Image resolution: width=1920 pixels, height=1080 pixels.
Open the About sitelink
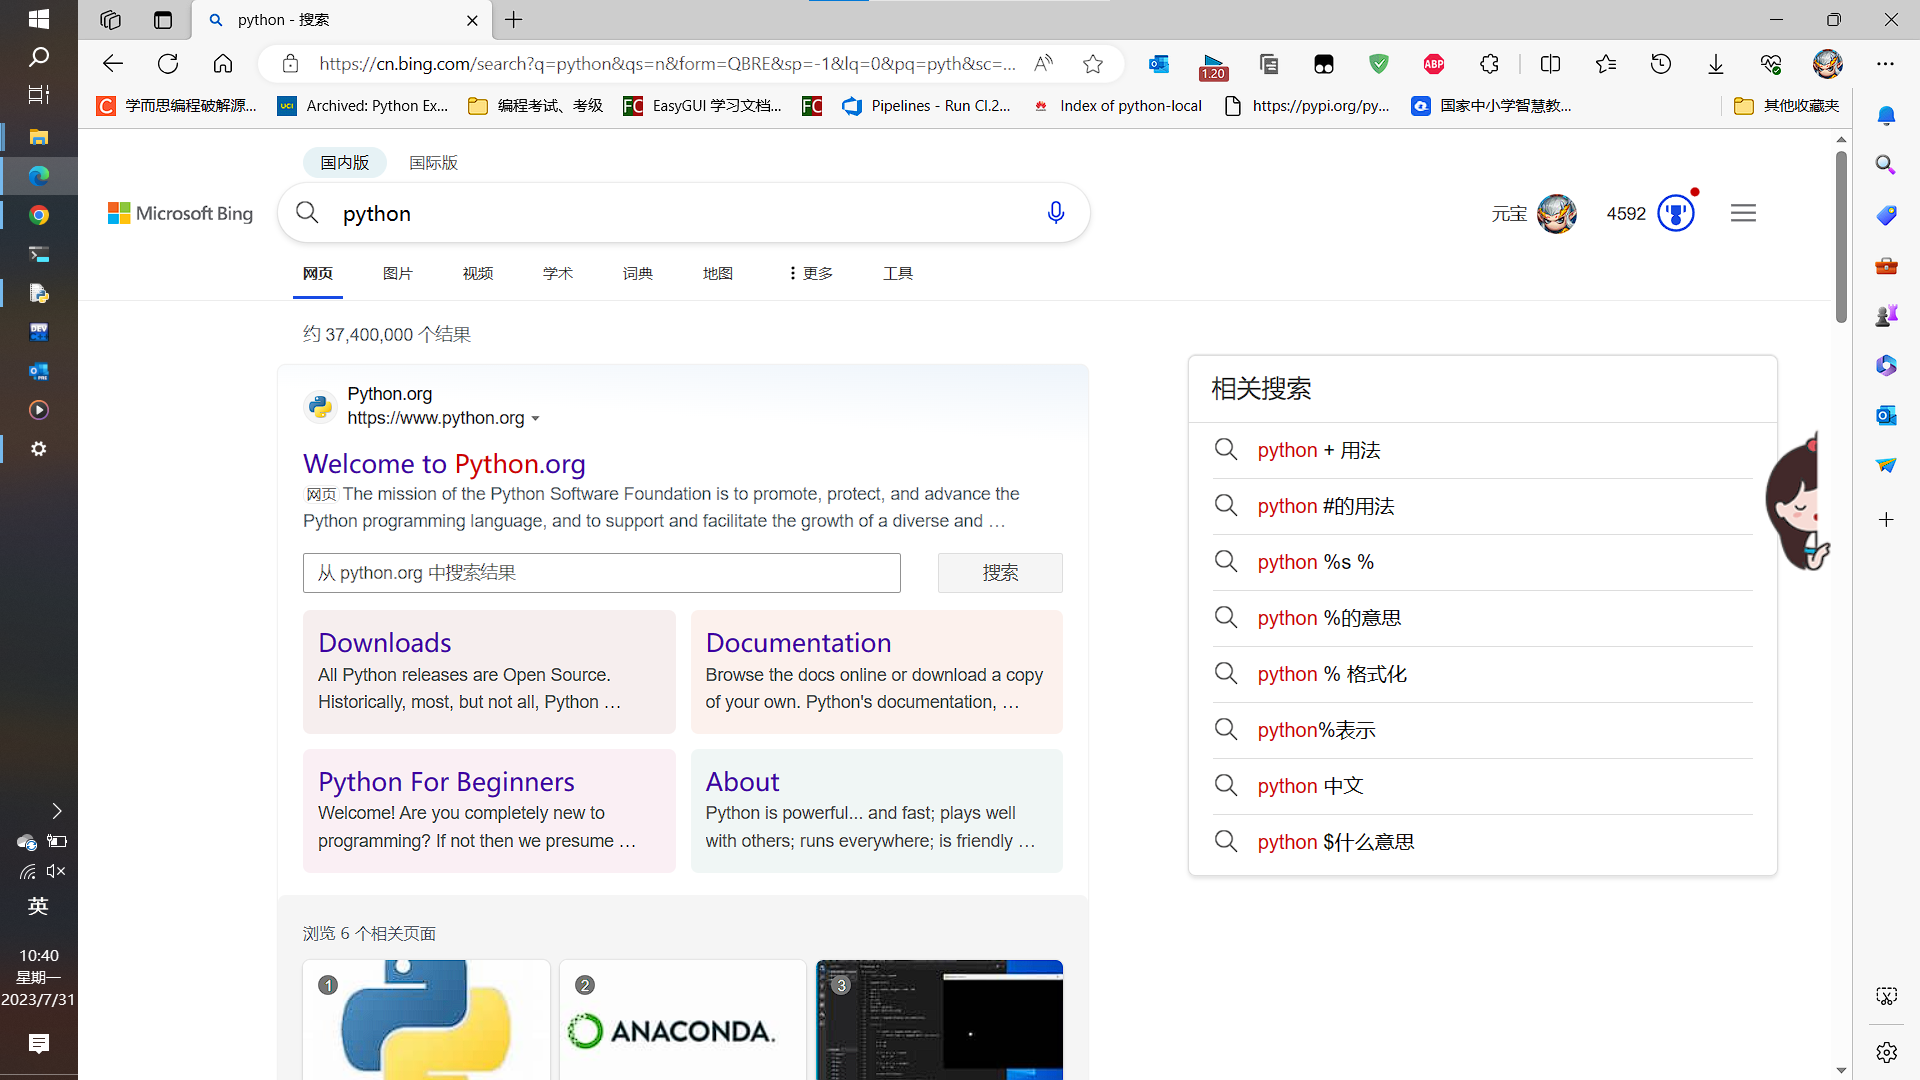[742, 782]
